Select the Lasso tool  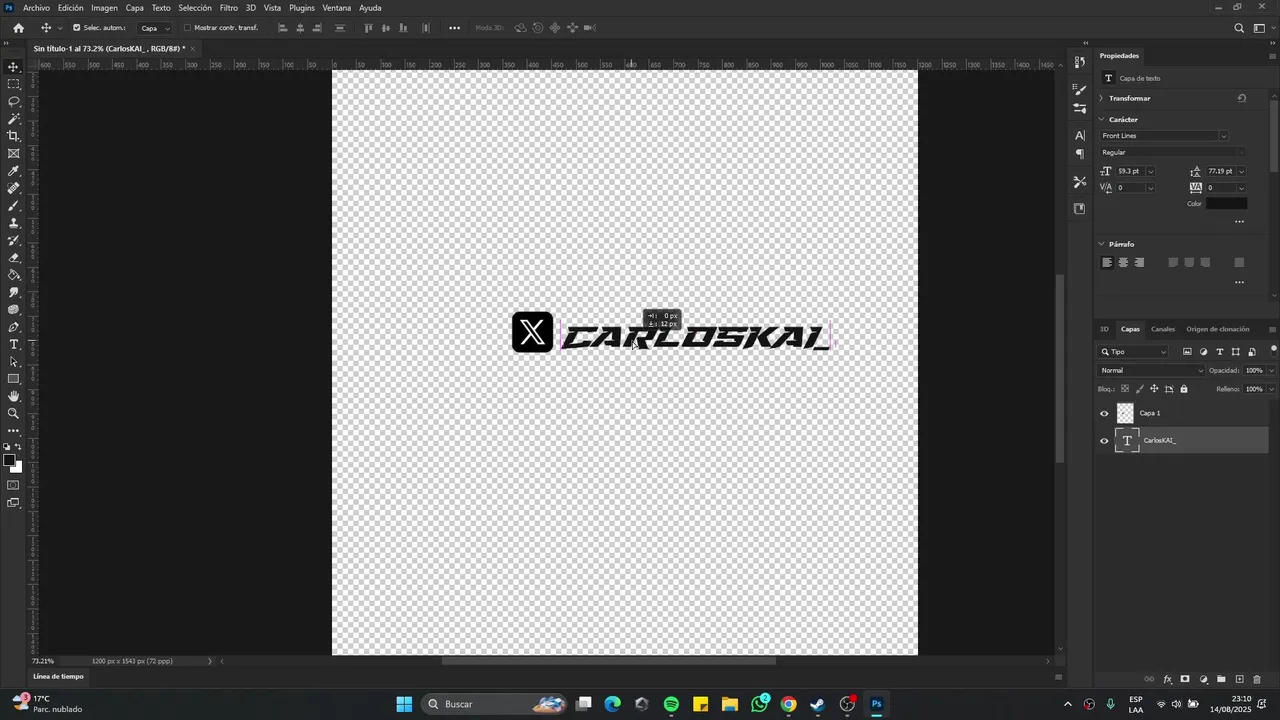(14, 101)
